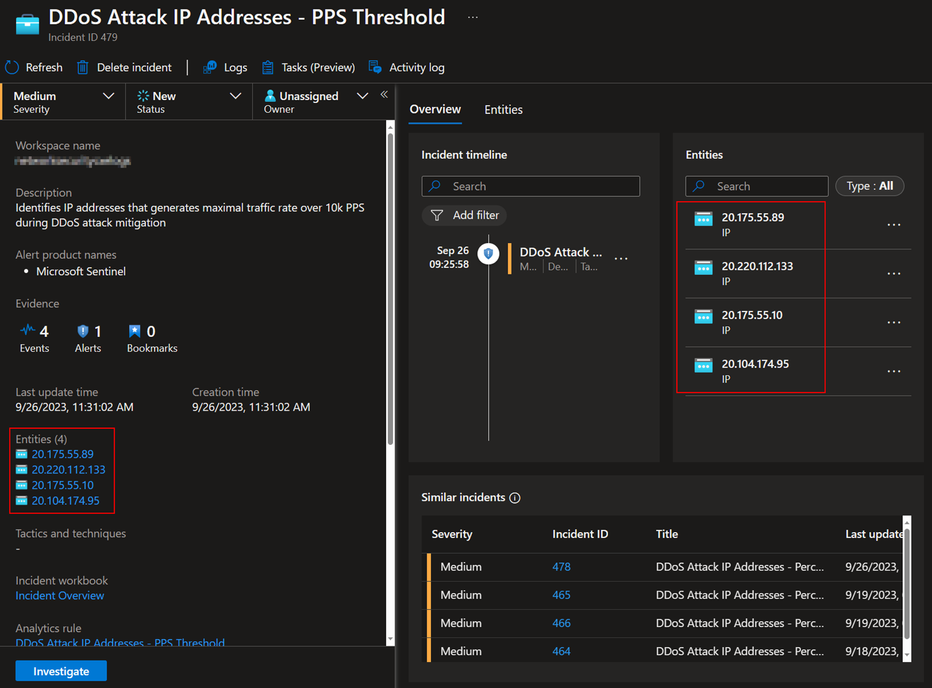The image size is (932, 688).
Task: Select entity 20.175.55.10 in Entities panel
Action: [x=752, y=315]
